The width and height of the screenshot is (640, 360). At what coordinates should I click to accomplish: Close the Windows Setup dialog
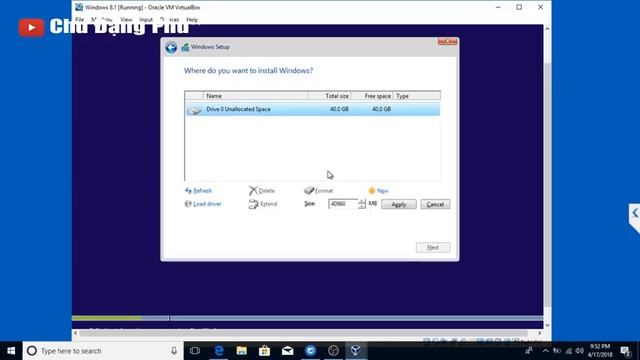point(447,41)
